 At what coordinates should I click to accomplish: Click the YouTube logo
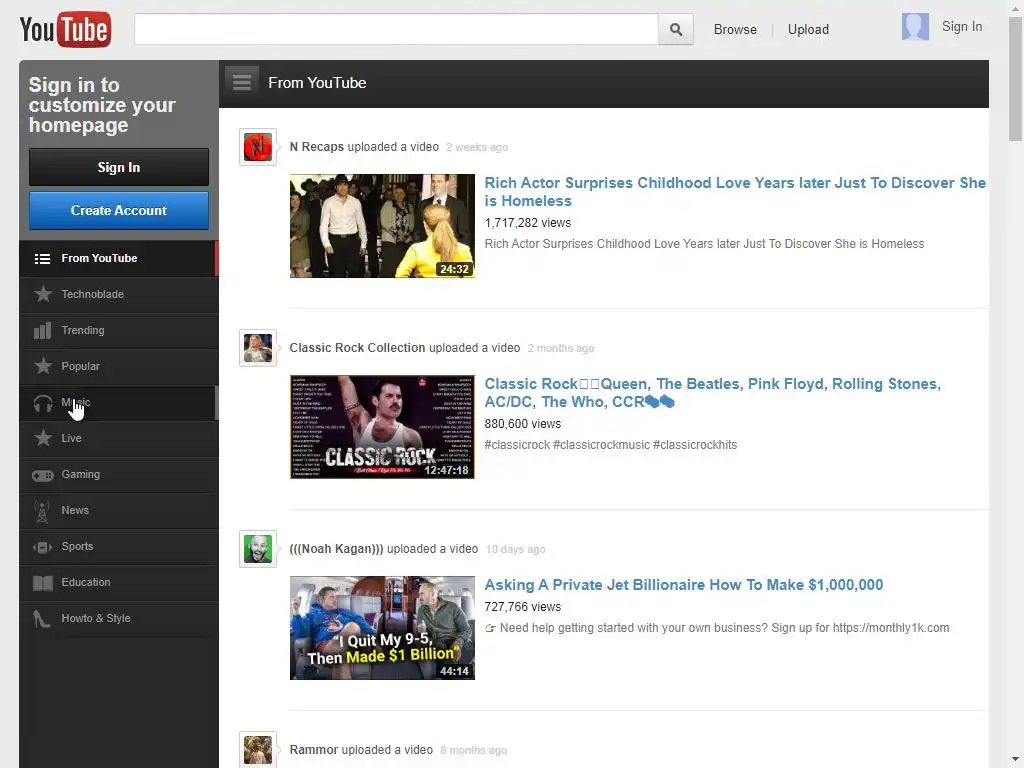click(65, 29)
